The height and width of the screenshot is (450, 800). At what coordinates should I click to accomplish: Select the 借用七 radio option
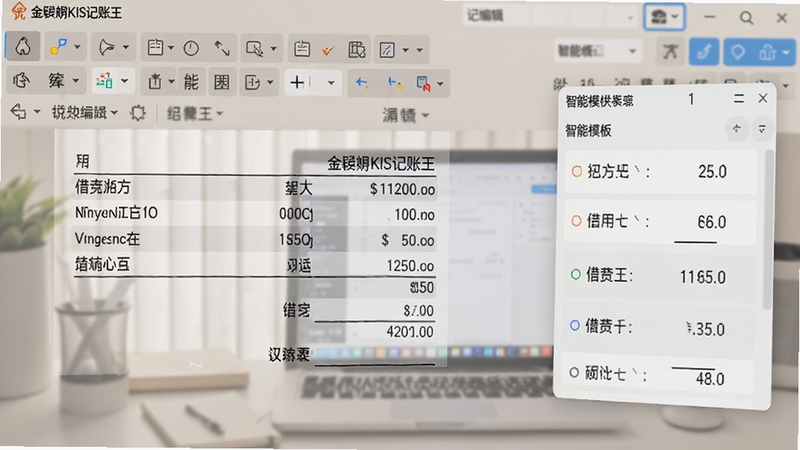576,221
